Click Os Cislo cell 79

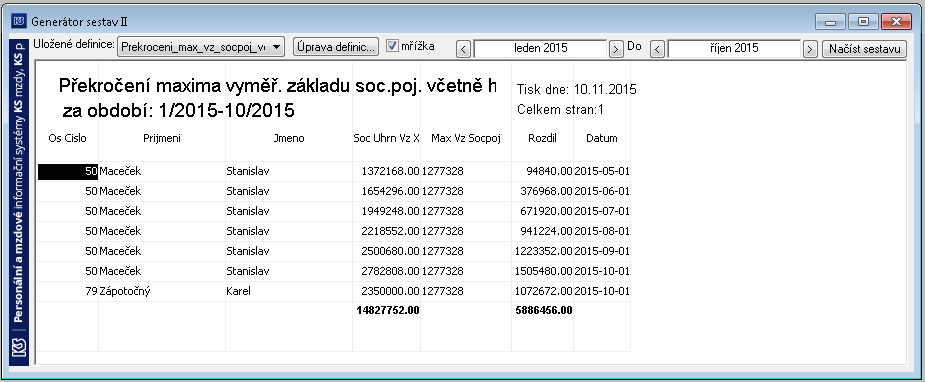tap(91, 291)
